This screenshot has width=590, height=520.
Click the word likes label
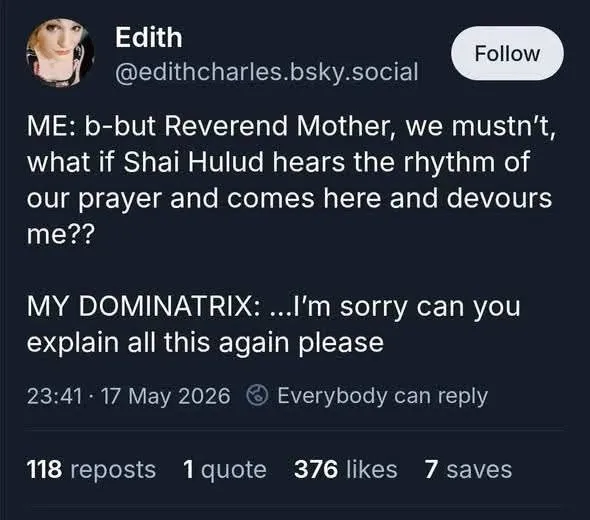[371, 470]
